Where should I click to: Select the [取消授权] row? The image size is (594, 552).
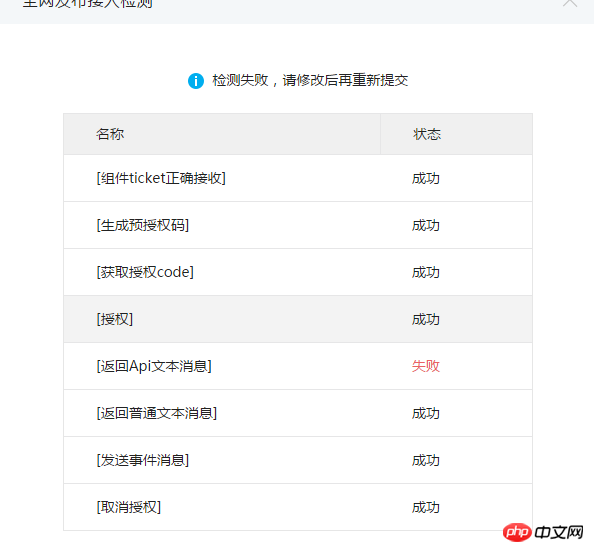tap(298, 507)
